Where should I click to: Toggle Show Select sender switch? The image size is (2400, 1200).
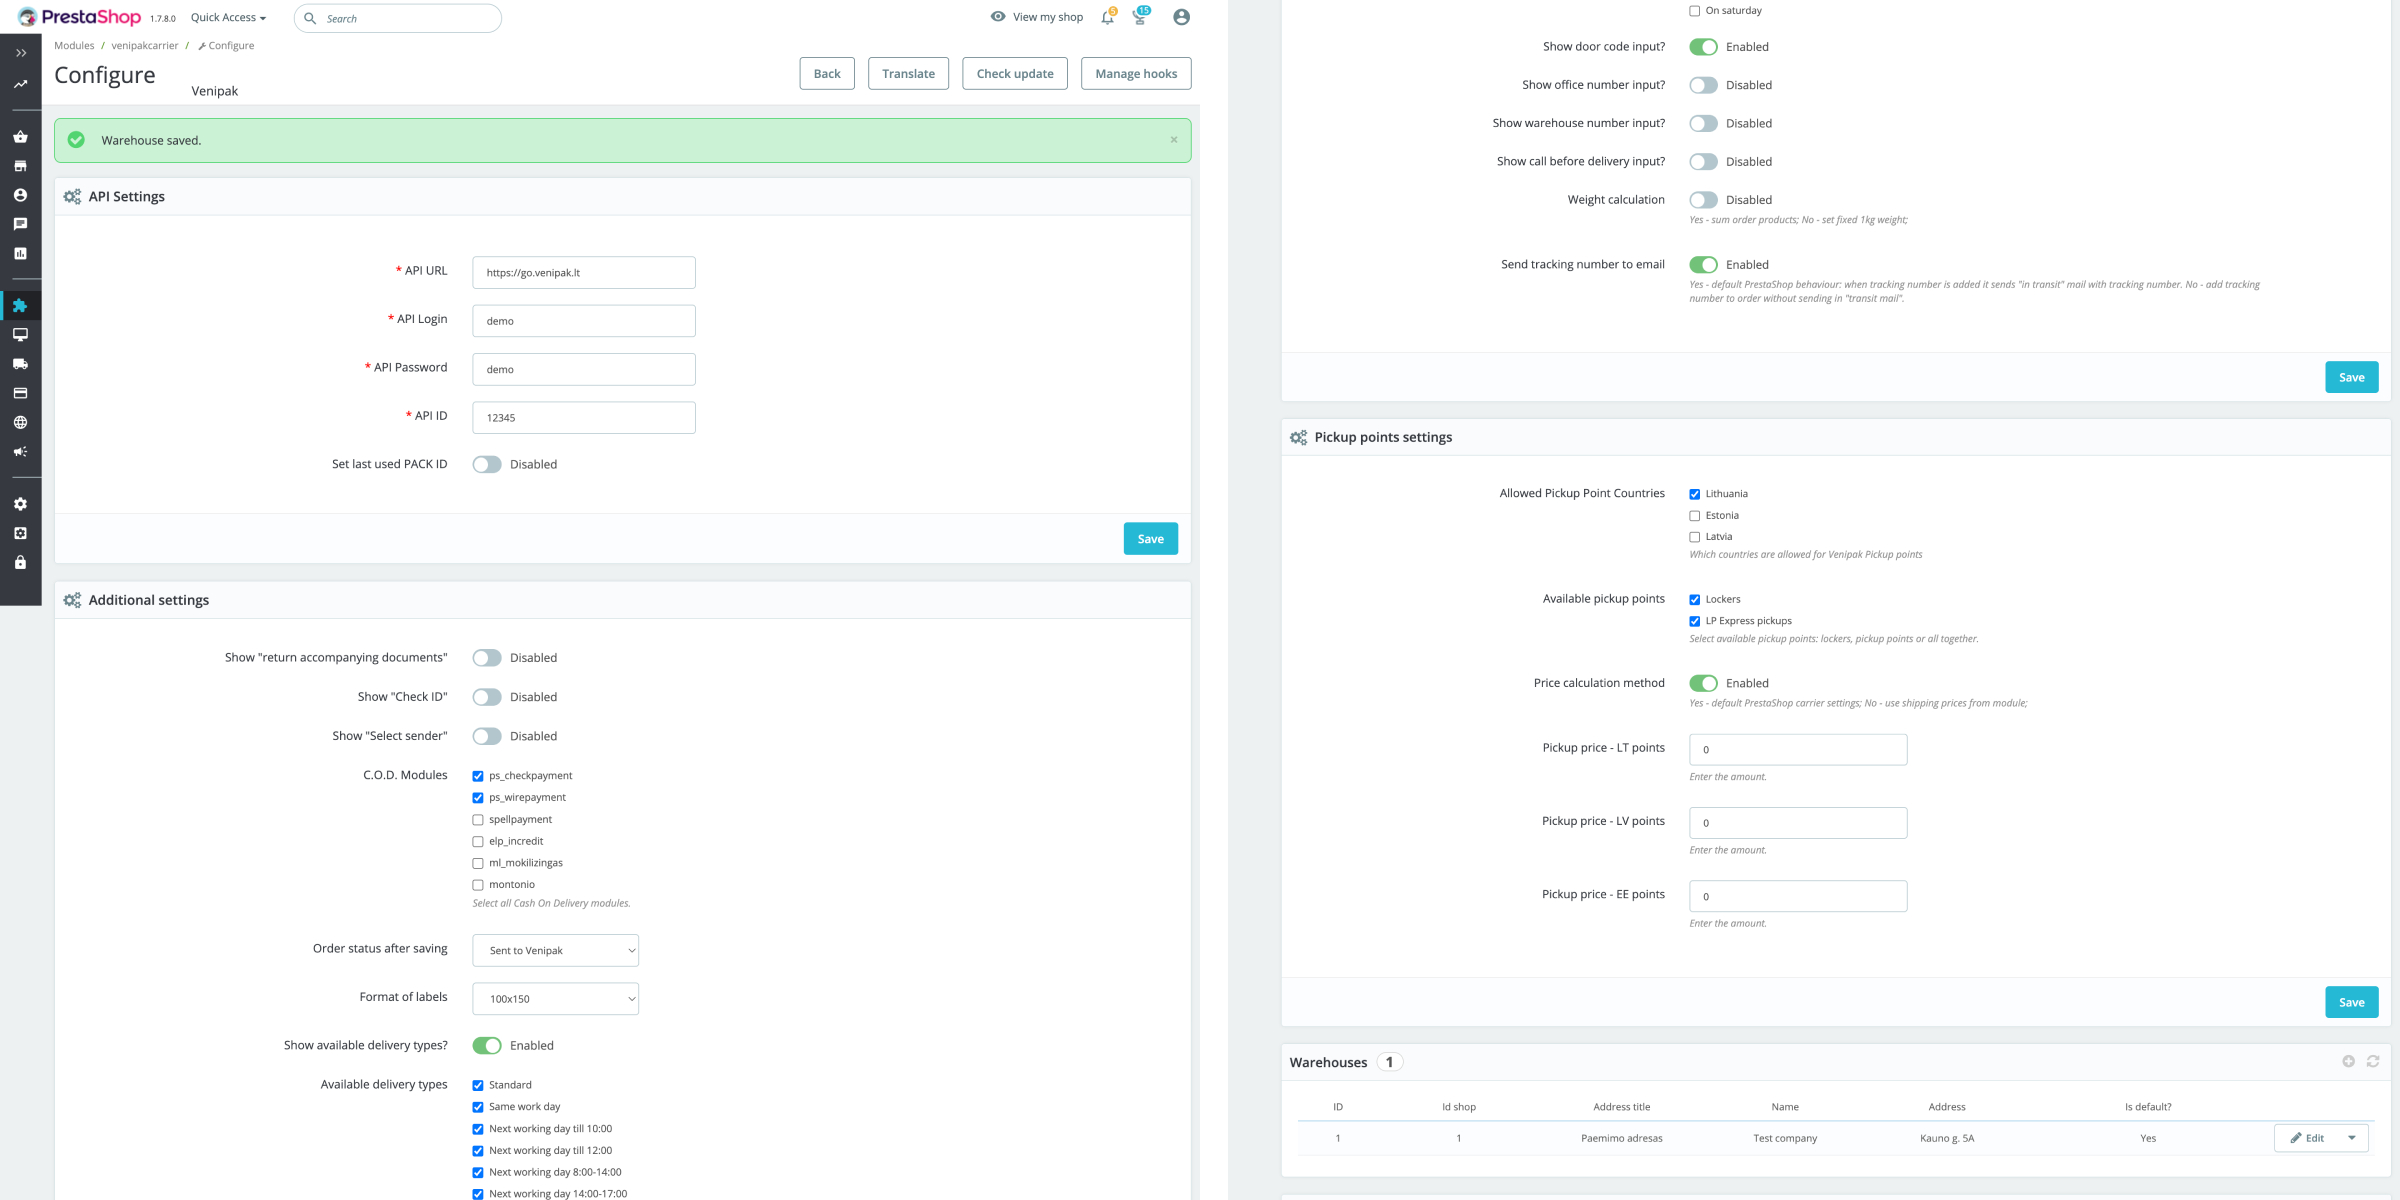(x=487, y=736)
